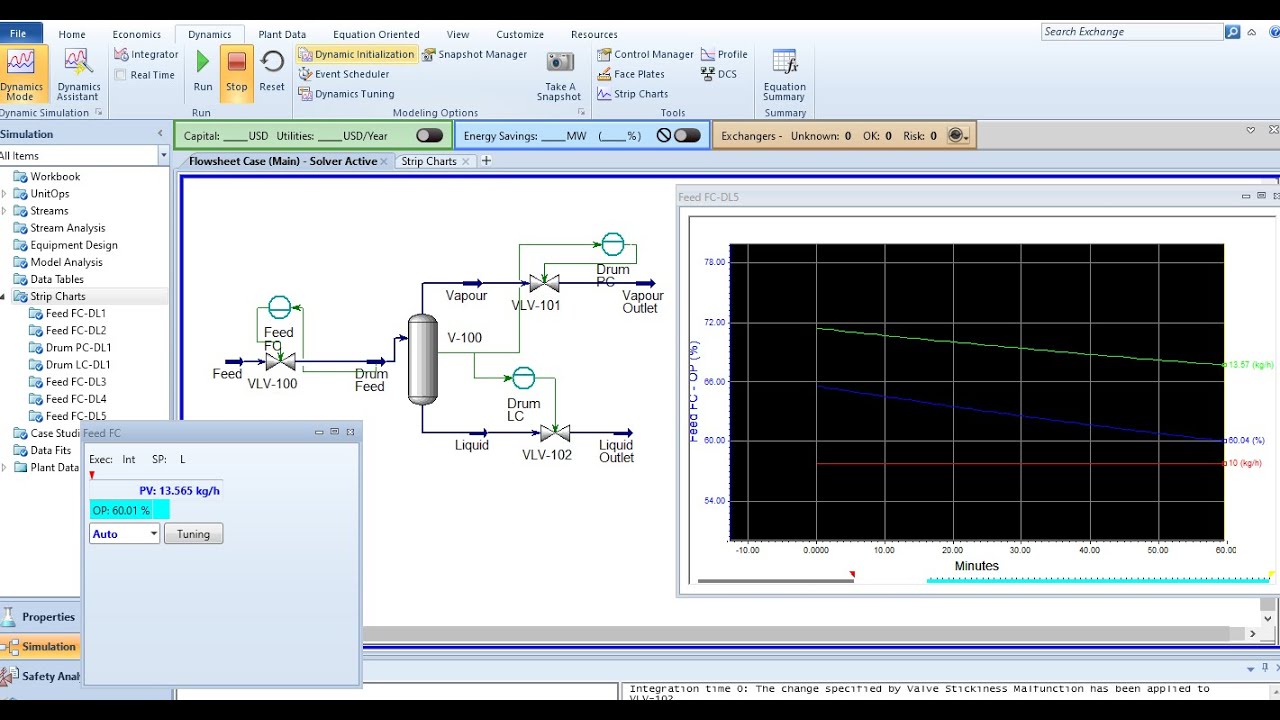The width and height of the screenshot is (1280, 720).
Task: Click the Exchange search magnifier icon
Action: (1233, 32)
